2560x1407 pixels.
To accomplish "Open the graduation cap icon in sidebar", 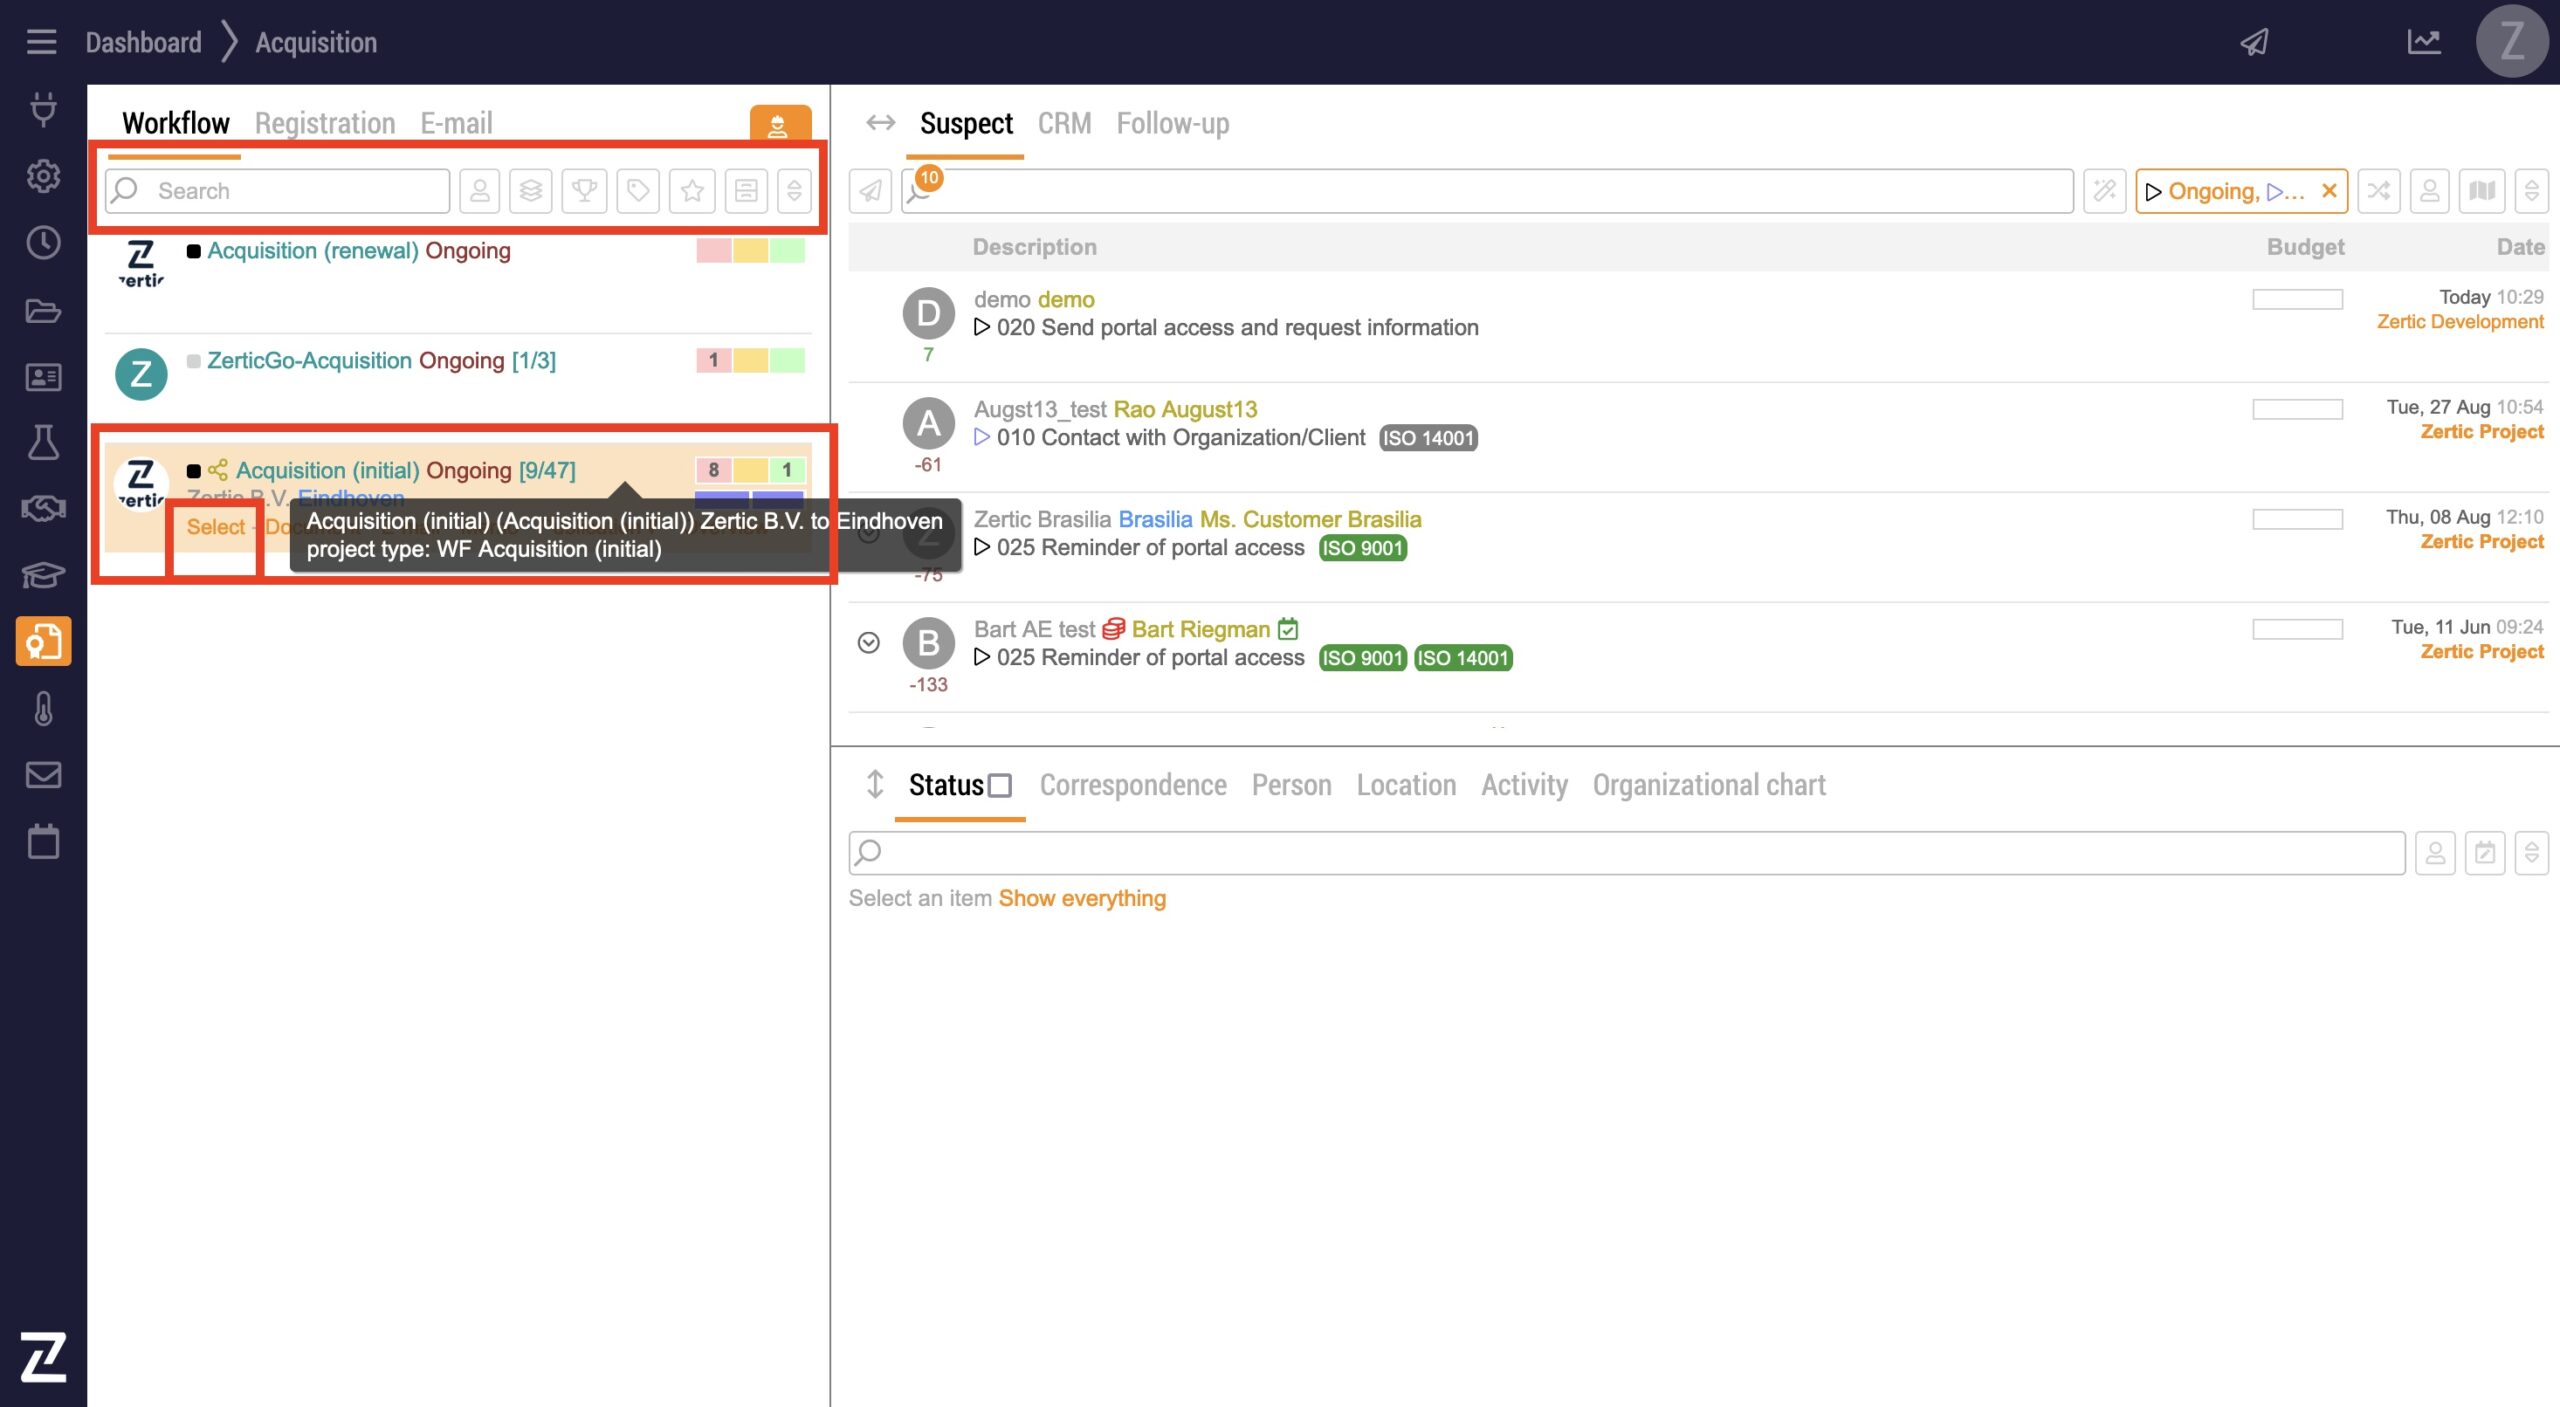I will pos(43,575).
